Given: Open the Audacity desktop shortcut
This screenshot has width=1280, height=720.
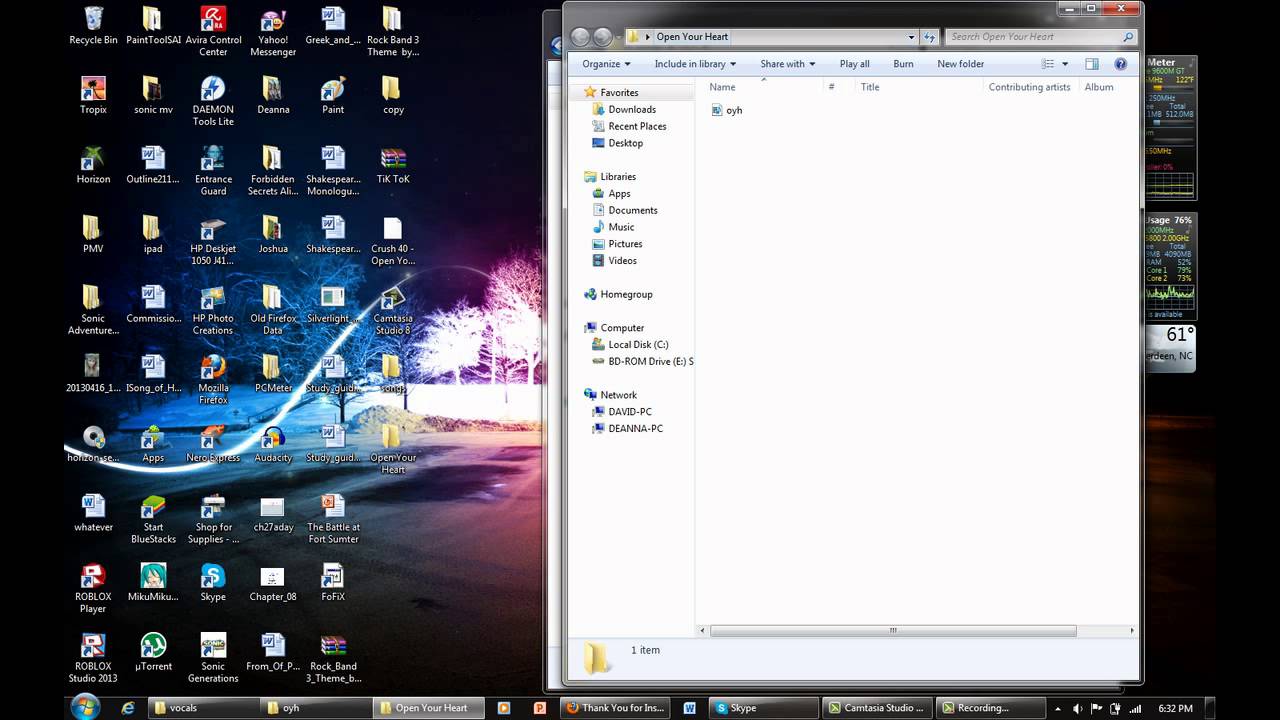Looking at the screenshot, I should point(273,444).
